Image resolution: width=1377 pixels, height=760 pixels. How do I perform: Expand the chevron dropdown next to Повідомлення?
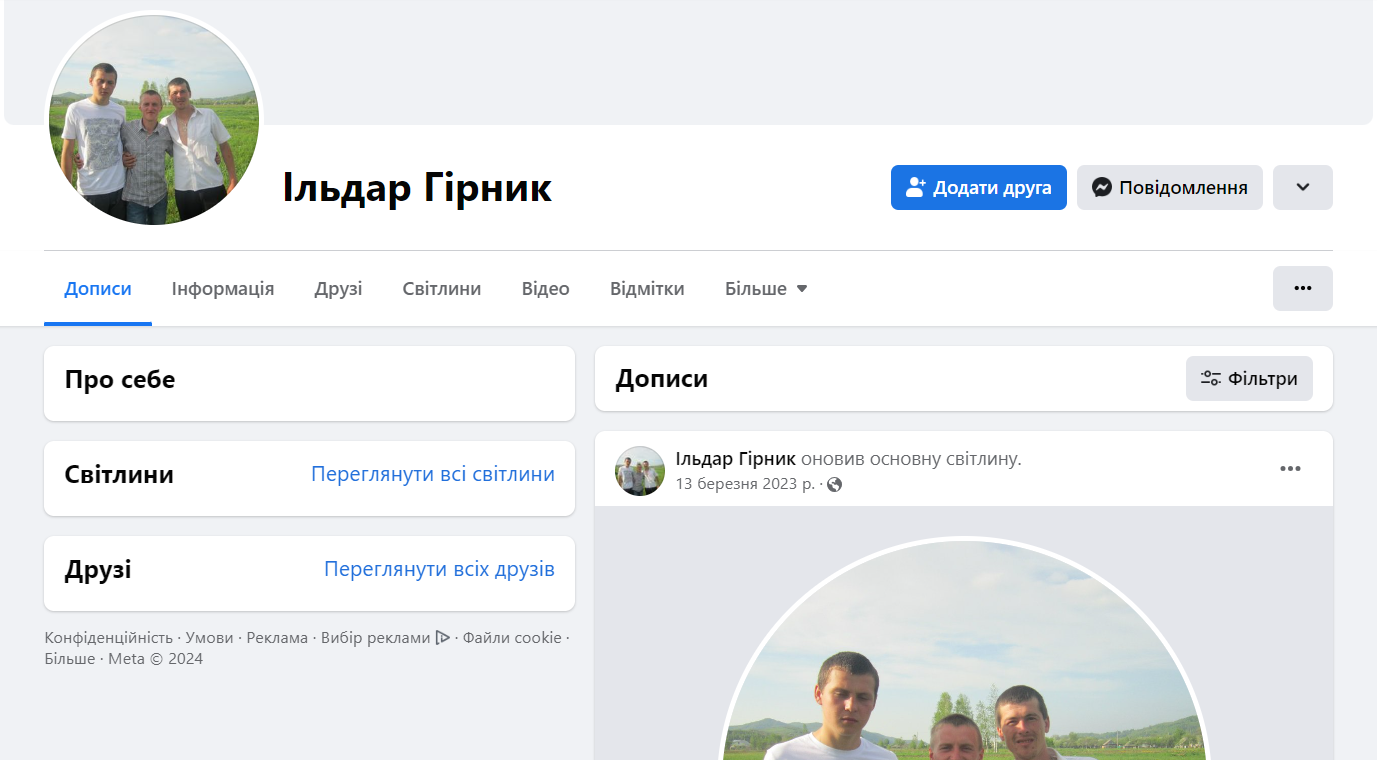point(1302,188)
